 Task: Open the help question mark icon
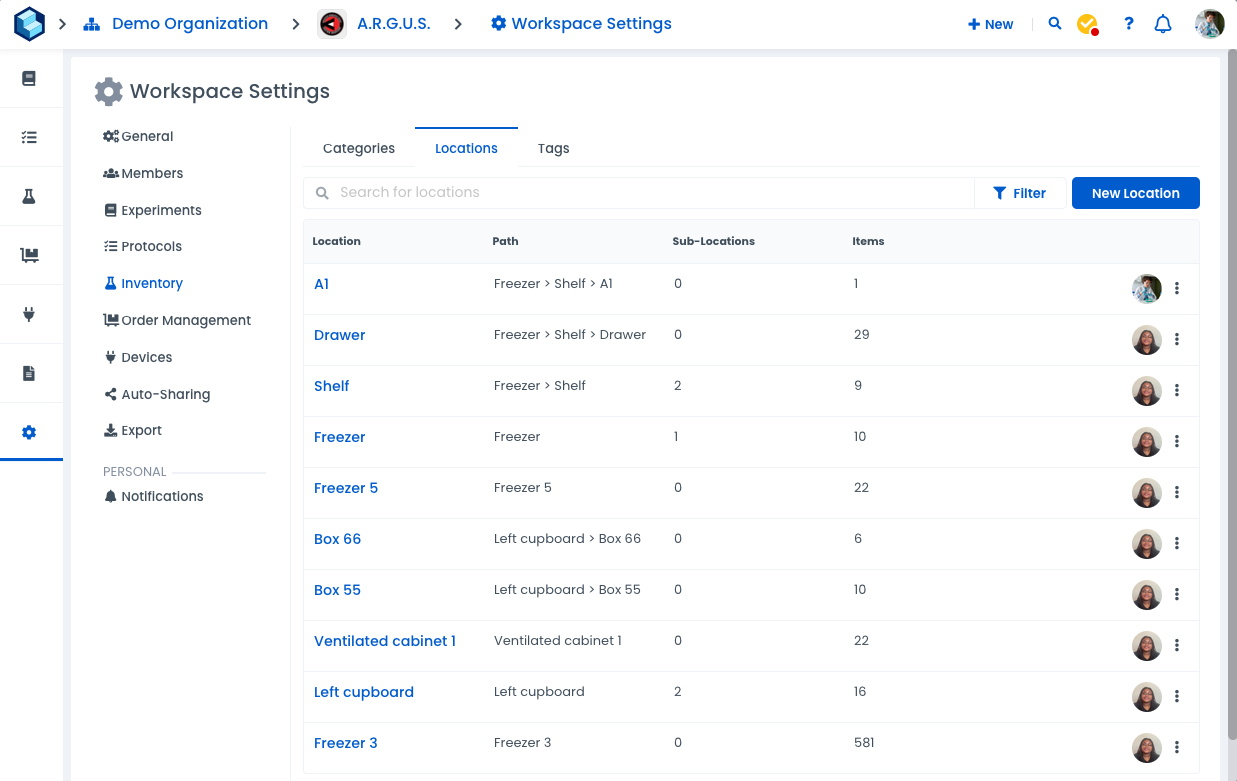click(1129, 24)
